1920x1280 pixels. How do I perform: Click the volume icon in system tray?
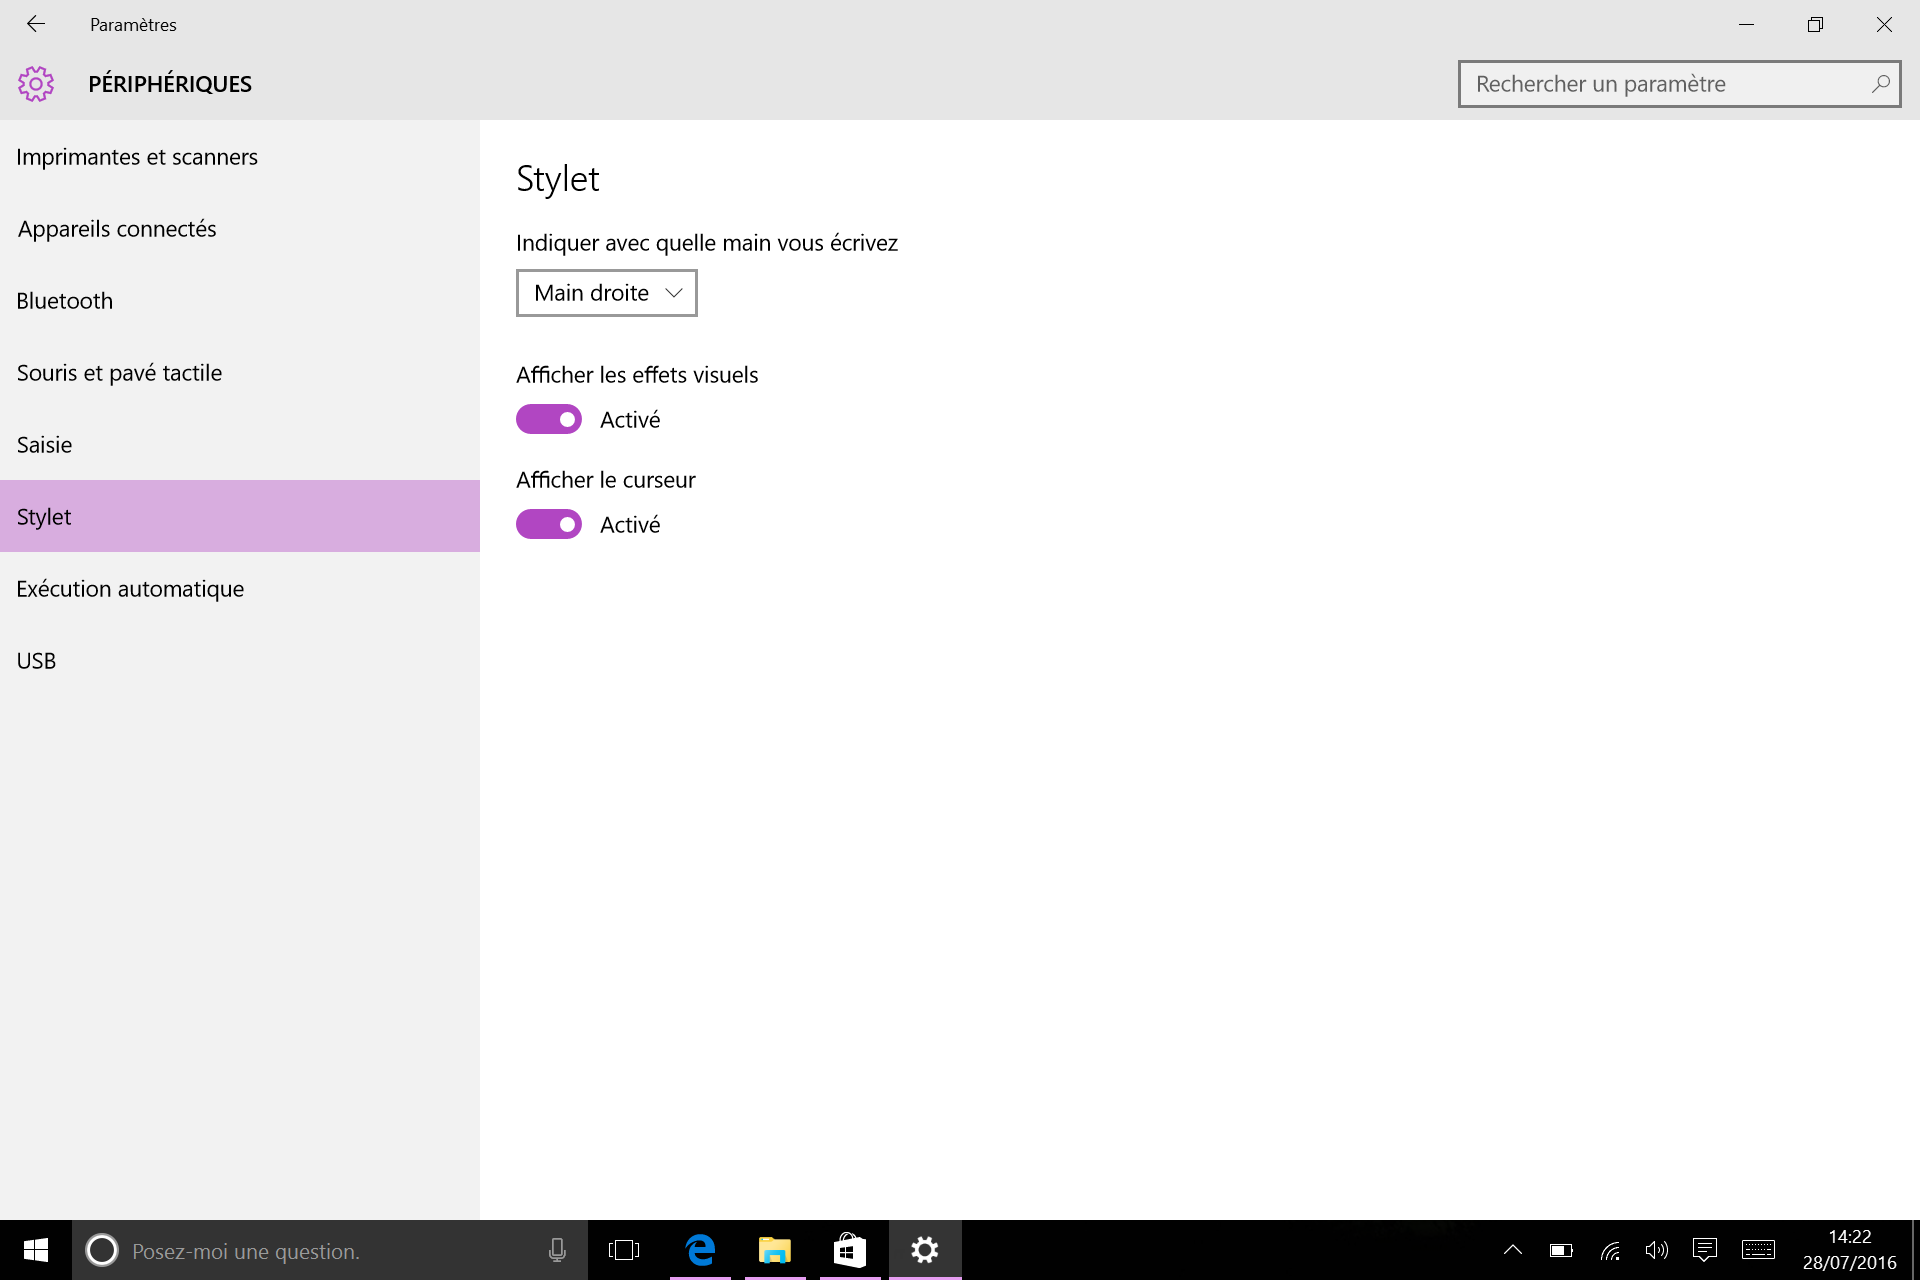point(1657,1250)
